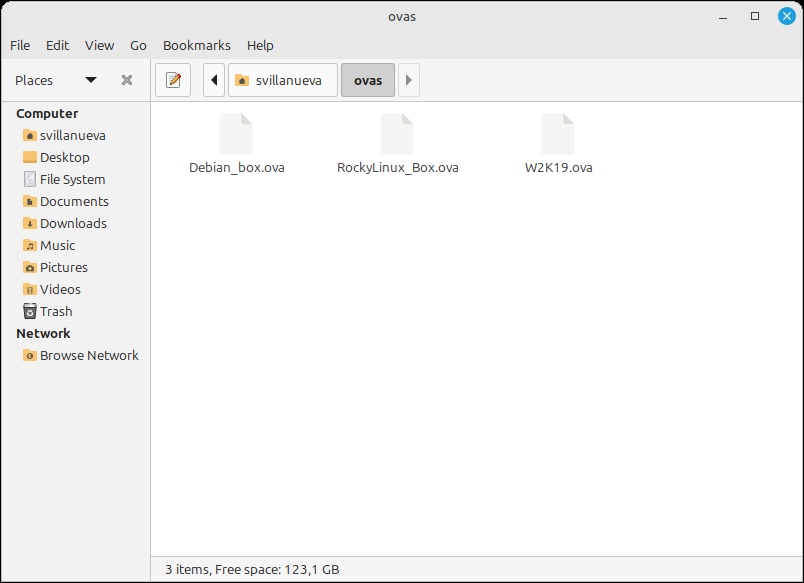Open Music folder in sidebar
Viewport: 804px width, 583px height.
[x=49, y=246]
